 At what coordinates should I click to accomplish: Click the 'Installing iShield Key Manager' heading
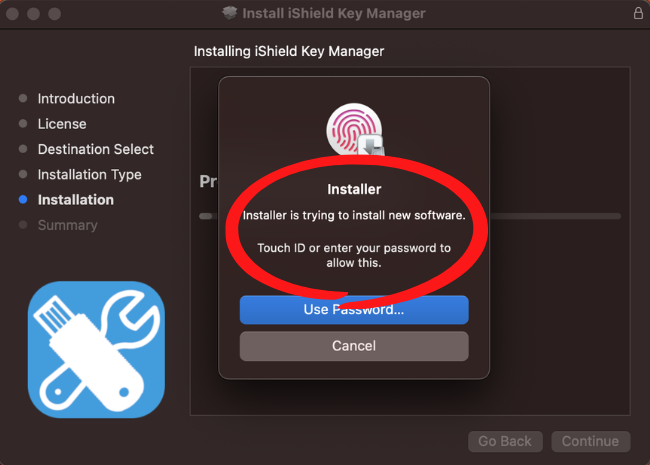(289, 51)
